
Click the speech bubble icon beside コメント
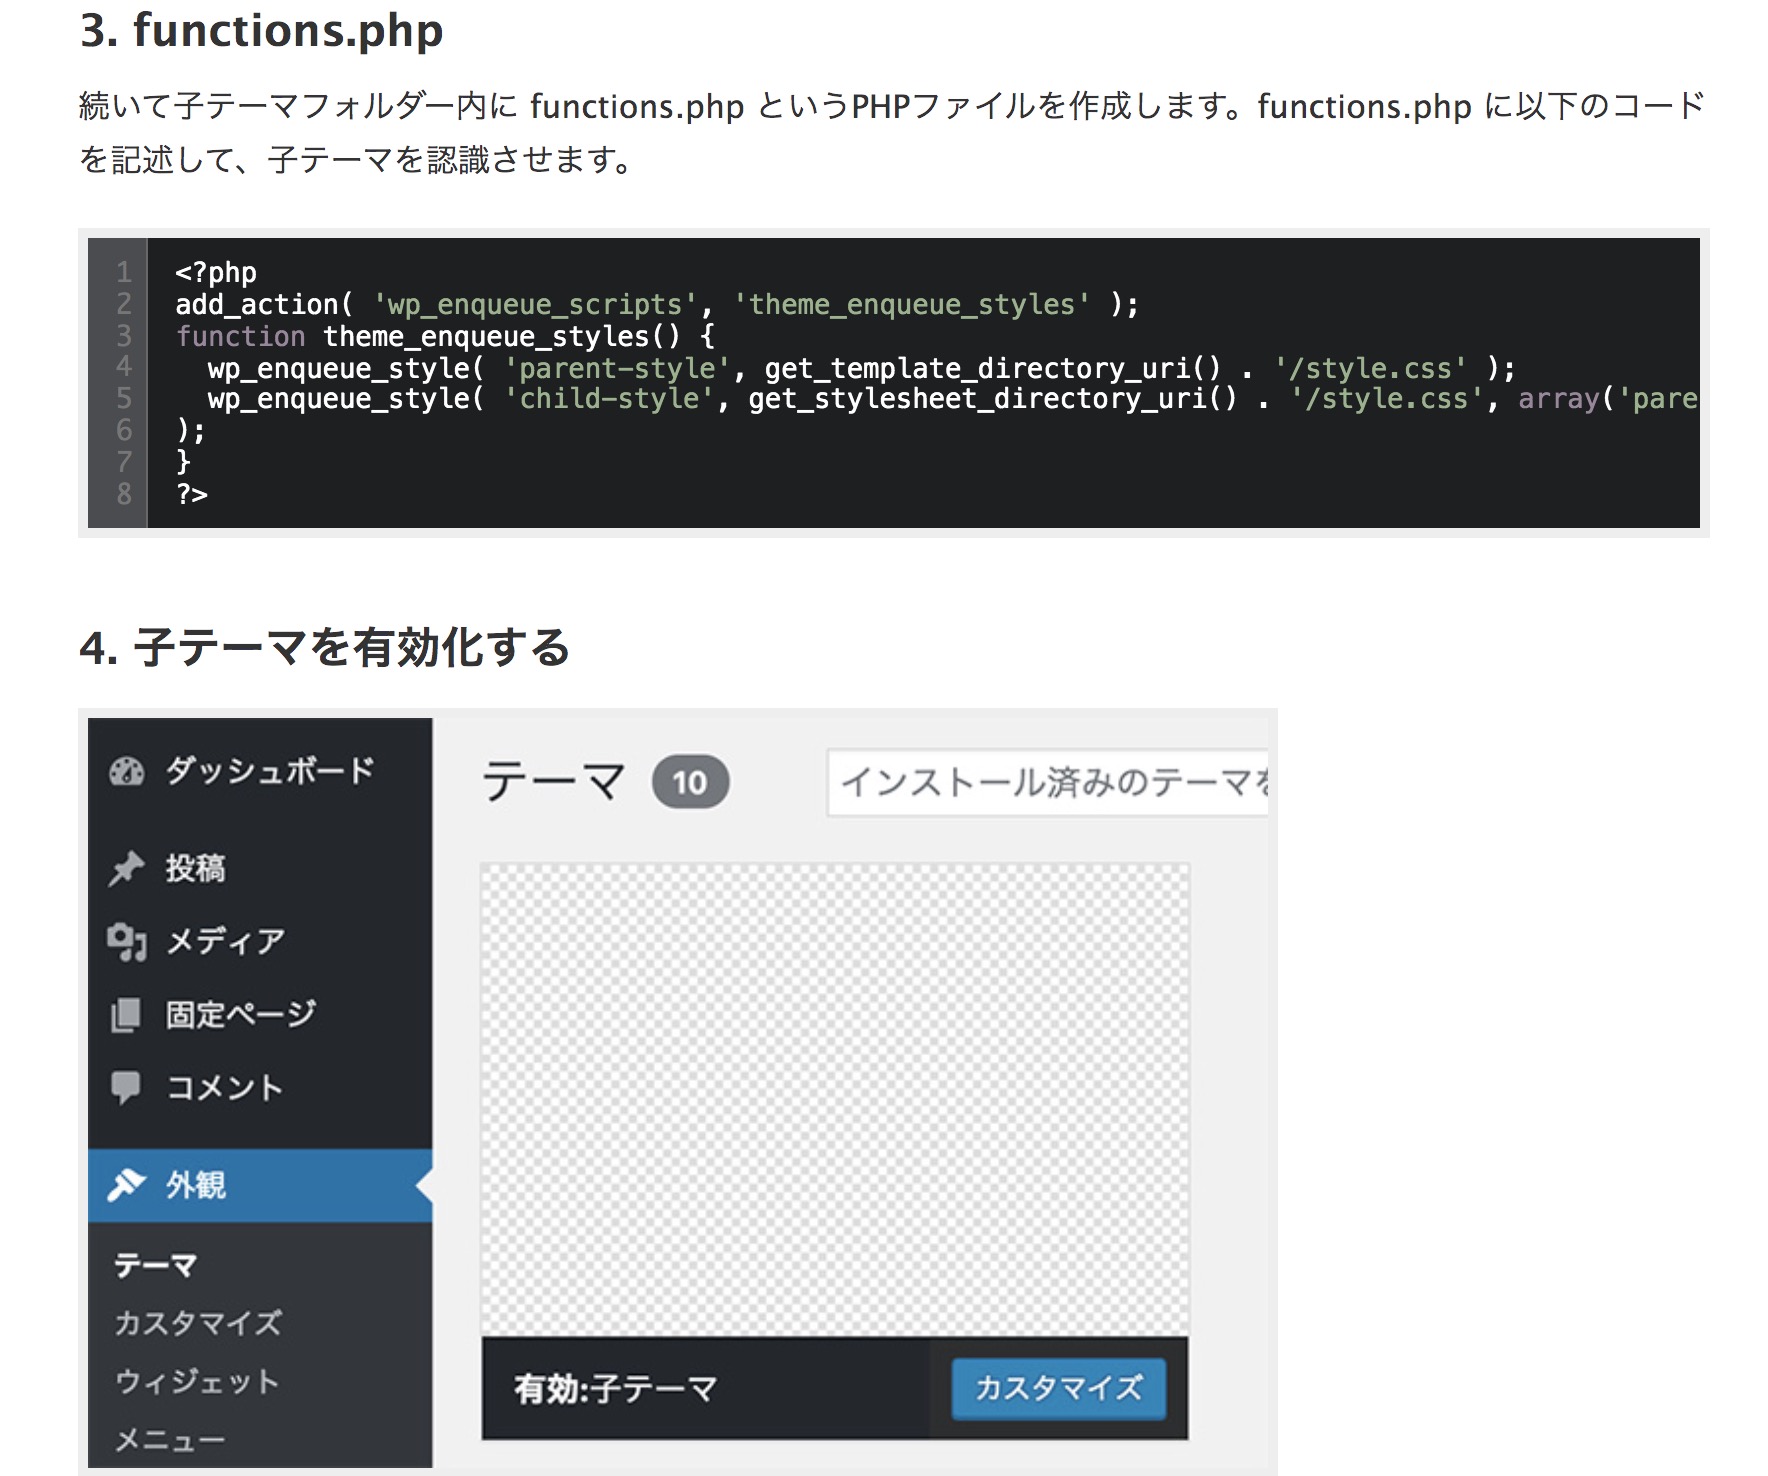(127, 1087)
